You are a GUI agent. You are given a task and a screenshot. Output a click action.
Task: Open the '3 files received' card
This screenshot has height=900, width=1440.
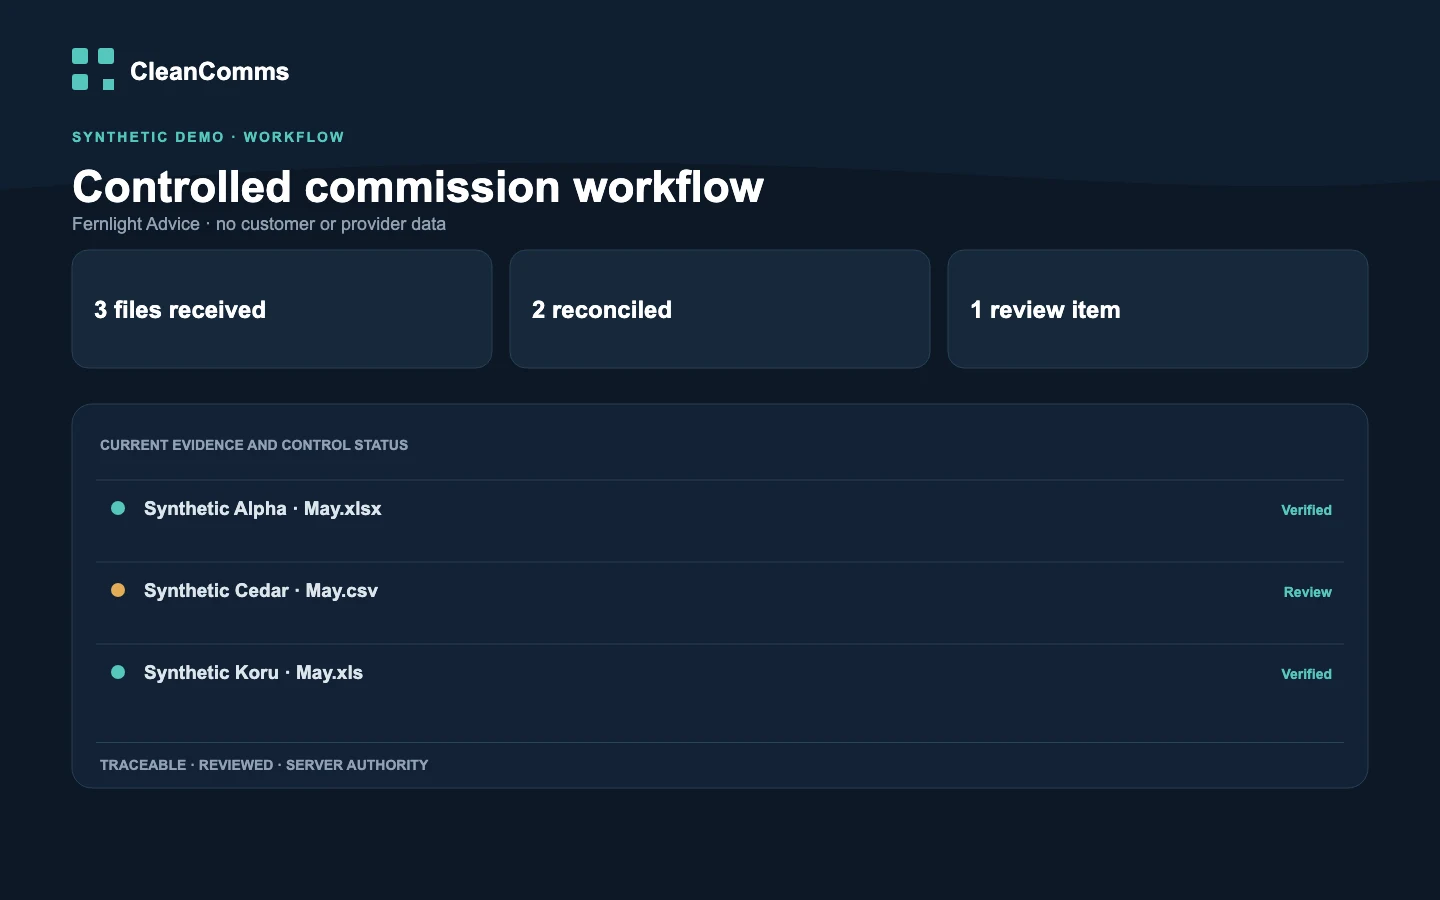click(x=282, y=309)
